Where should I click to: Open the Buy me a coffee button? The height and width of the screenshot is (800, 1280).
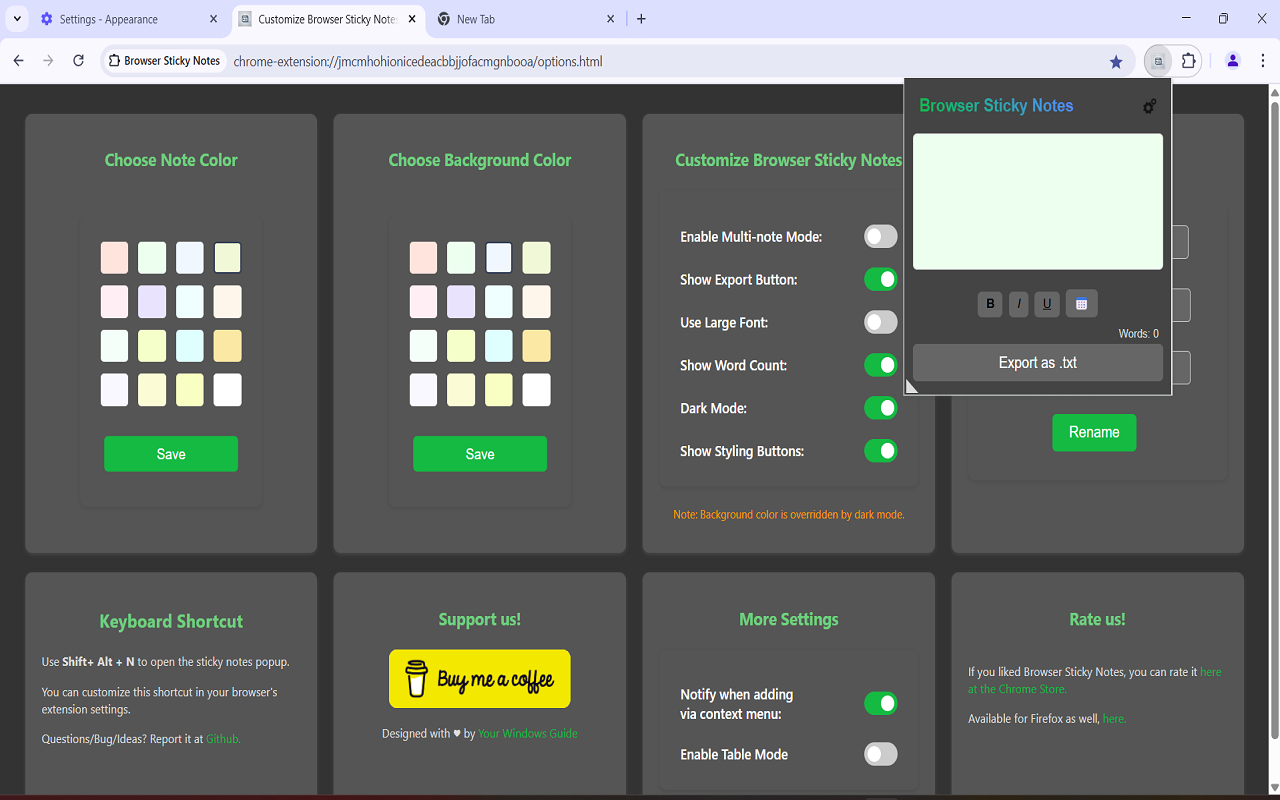pyautogui.click(x=480, y=679)
